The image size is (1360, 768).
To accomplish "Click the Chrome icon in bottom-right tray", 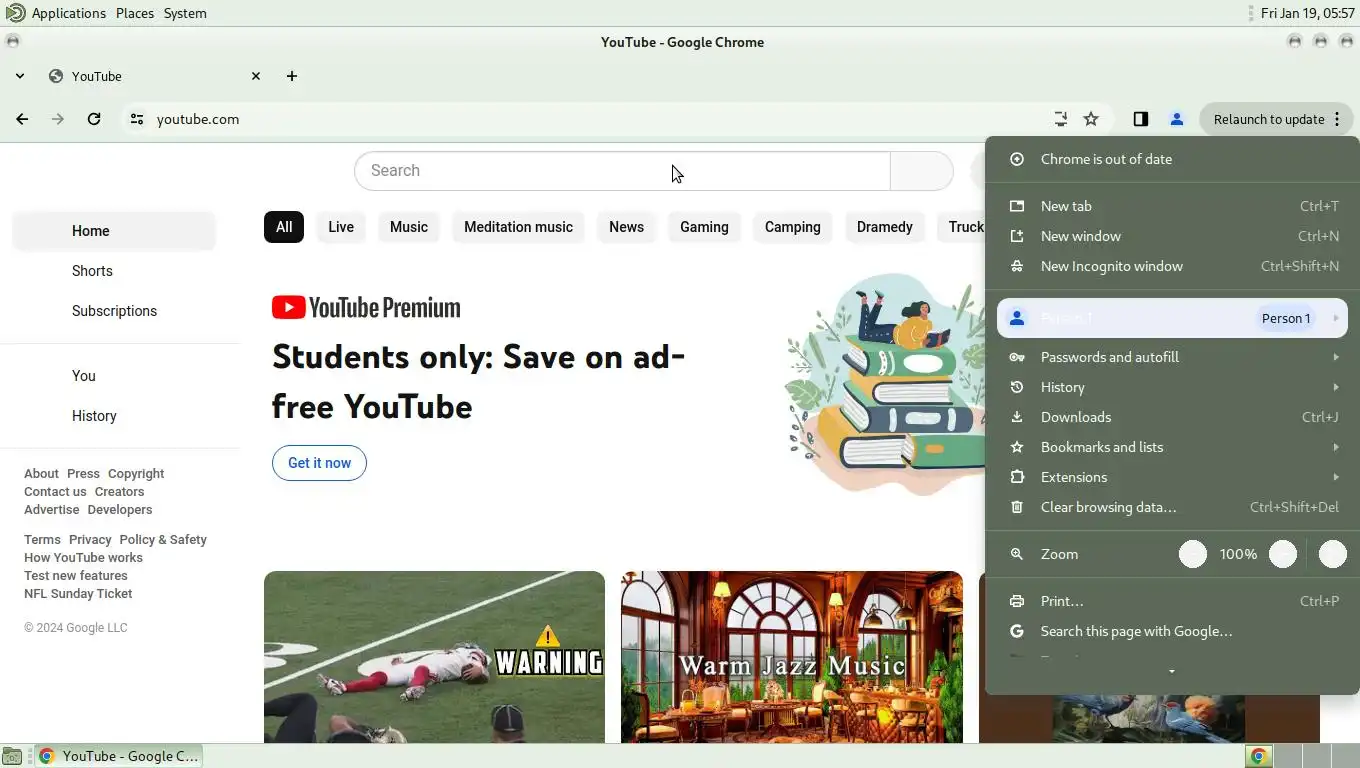I will (1259, 756).
